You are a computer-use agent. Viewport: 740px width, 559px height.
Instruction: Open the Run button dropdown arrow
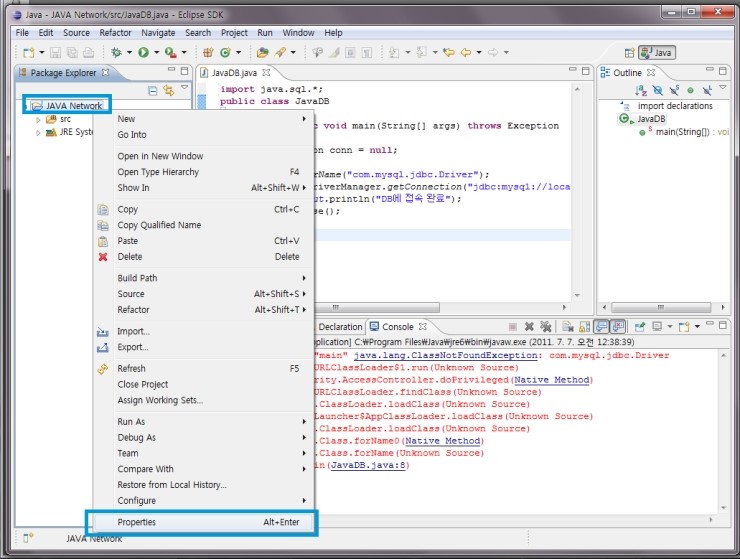tap(156, 52)
